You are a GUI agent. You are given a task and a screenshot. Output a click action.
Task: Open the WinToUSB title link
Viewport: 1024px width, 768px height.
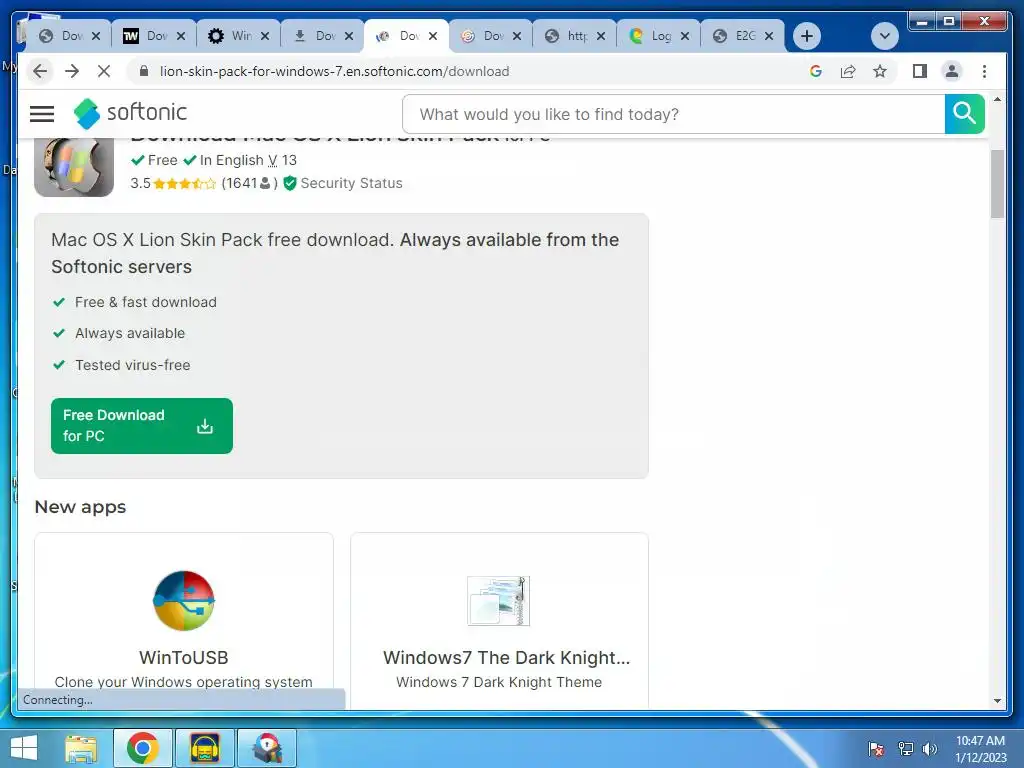click(184, 658)
